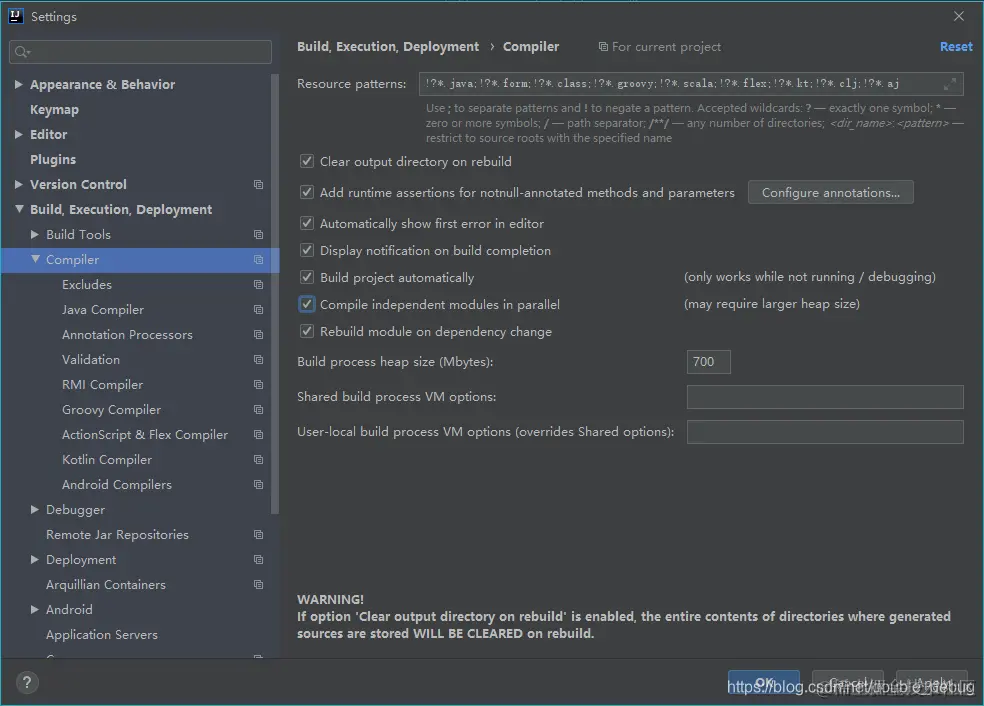Click the Shared build process VM options field
Viewport: 984px width, 706px height.
pyautogui.click(x=825, y=397)
